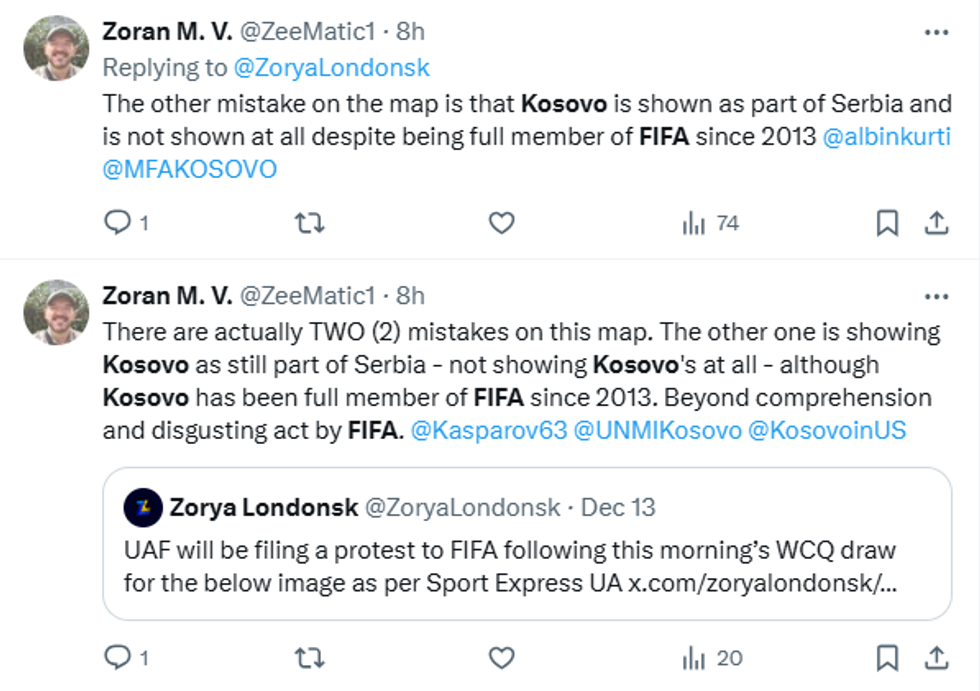
Task: Share the second tweet
Action: [936, 657]
